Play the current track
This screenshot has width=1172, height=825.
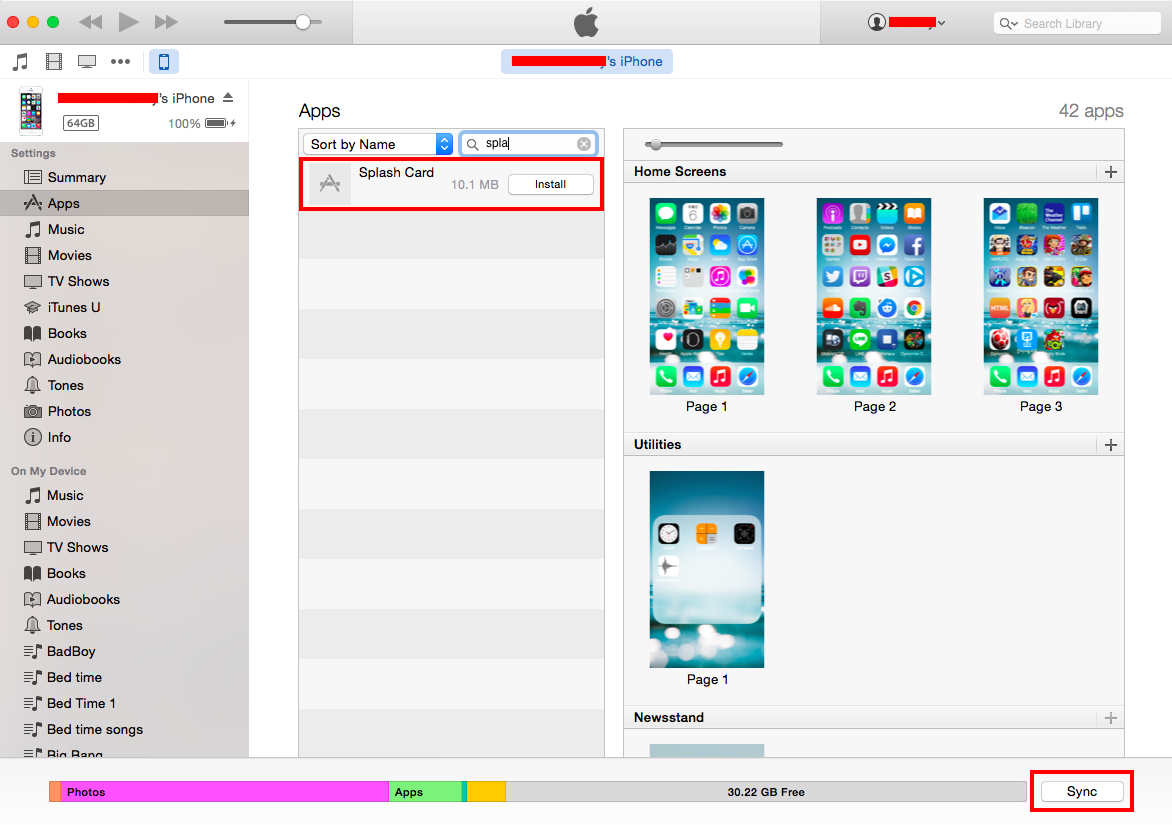(129, 22)
